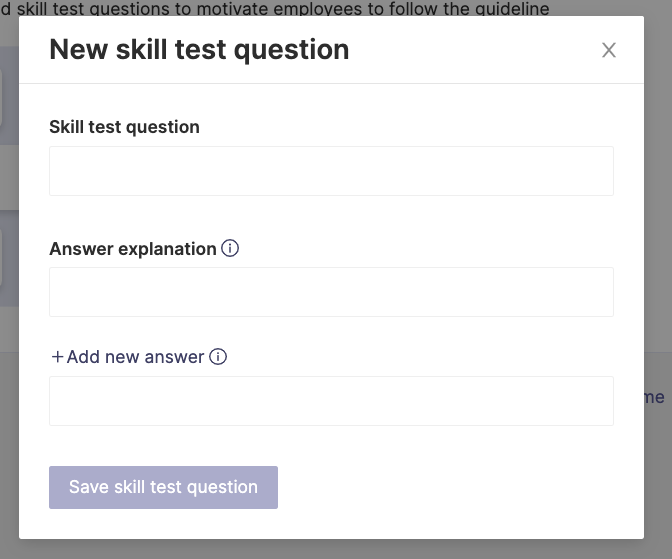Click blank header area between the title and close icon
The height and width of the screenshot is (559, 672).
coord(475,50)
